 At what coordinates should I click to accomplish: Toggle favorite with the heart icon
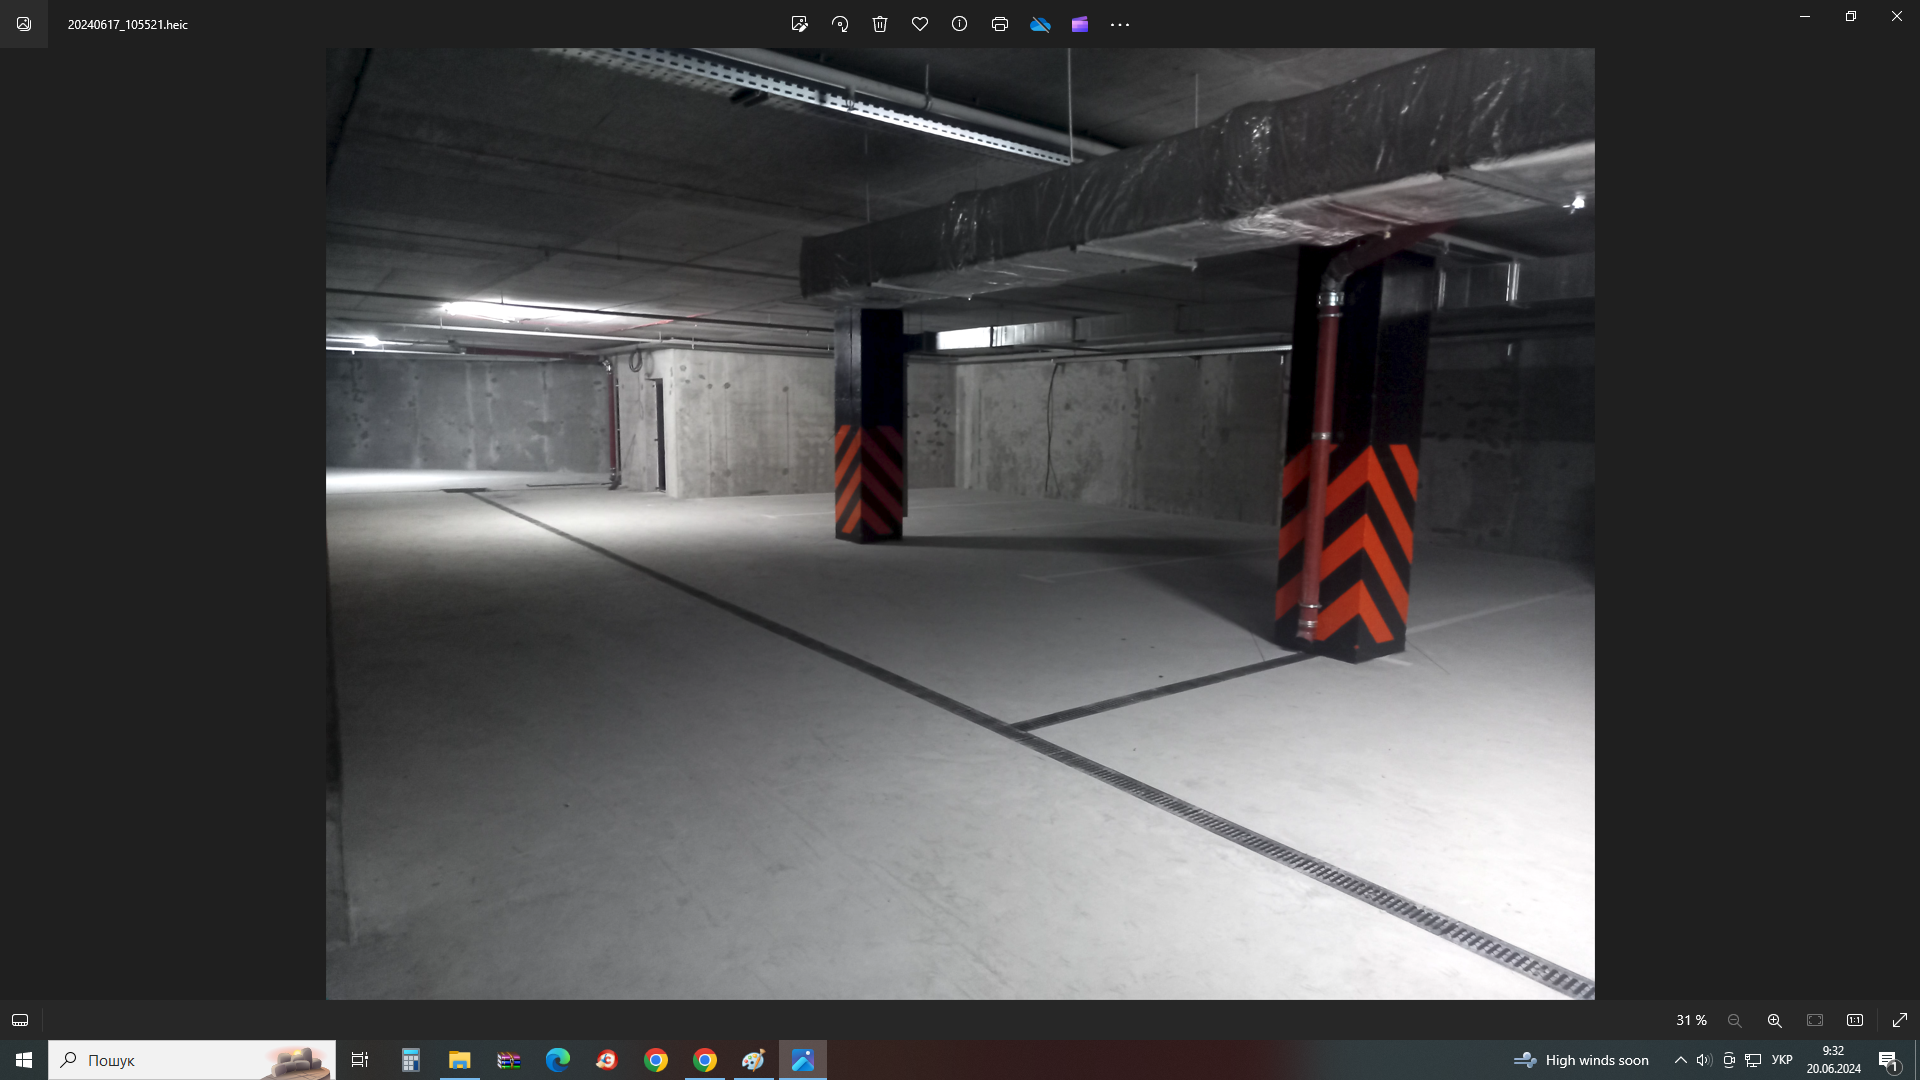coord(920,24)
